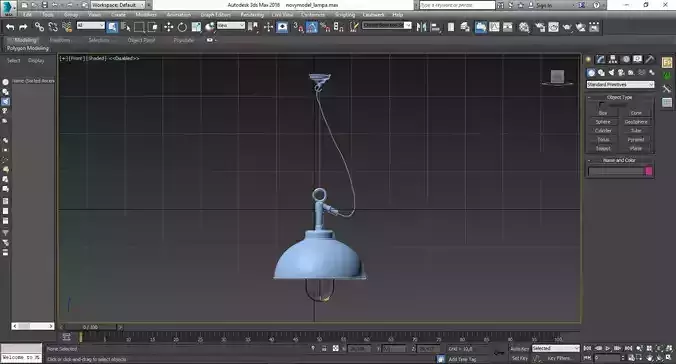676x364 pixels.
Task: Activate Bind to Space Warp tool
Action: click(67, 27)
